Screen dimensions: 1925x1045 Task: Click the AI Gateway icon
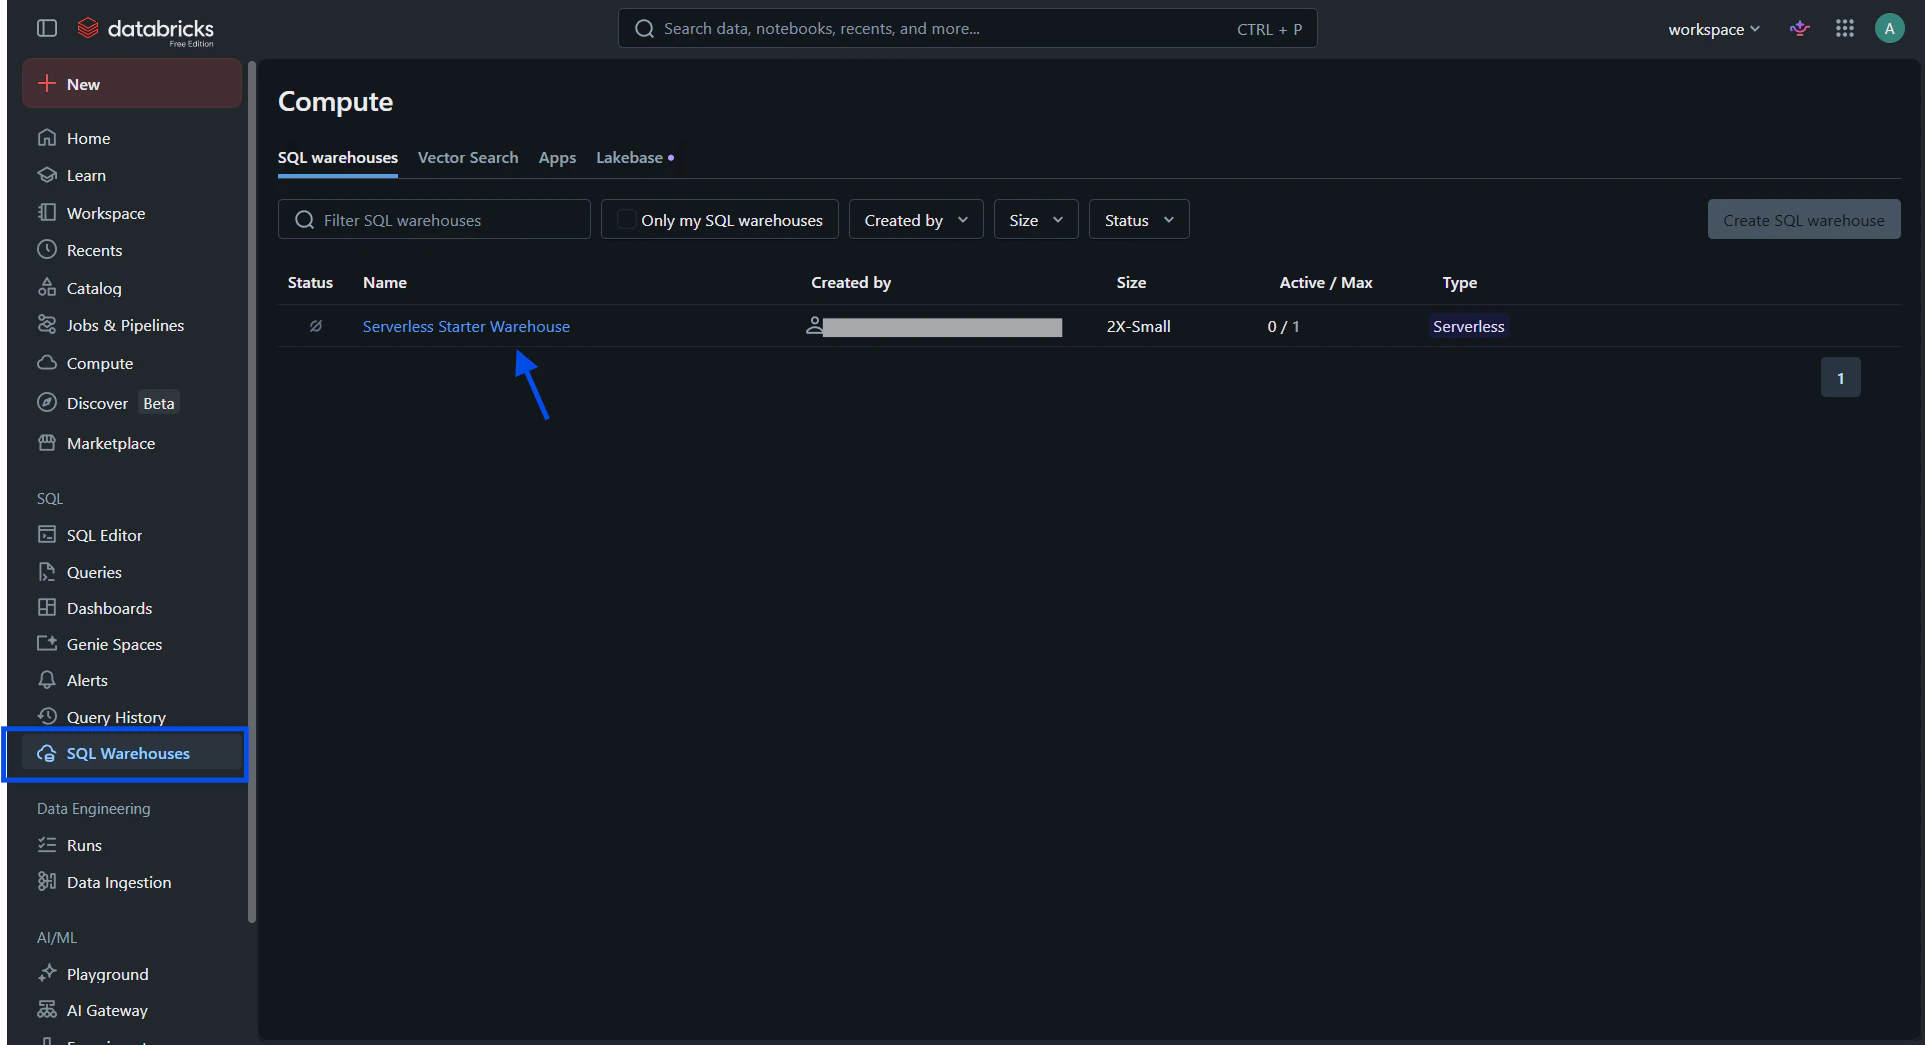pyautogui.click(x=47, y=1009)
